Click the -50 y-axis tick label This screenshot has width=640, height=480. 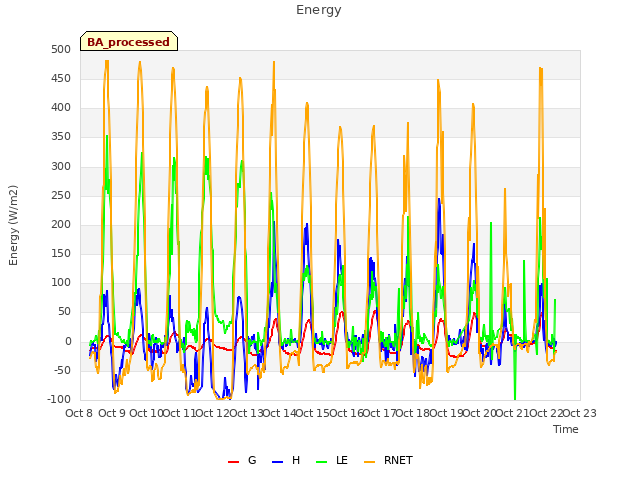62,370
